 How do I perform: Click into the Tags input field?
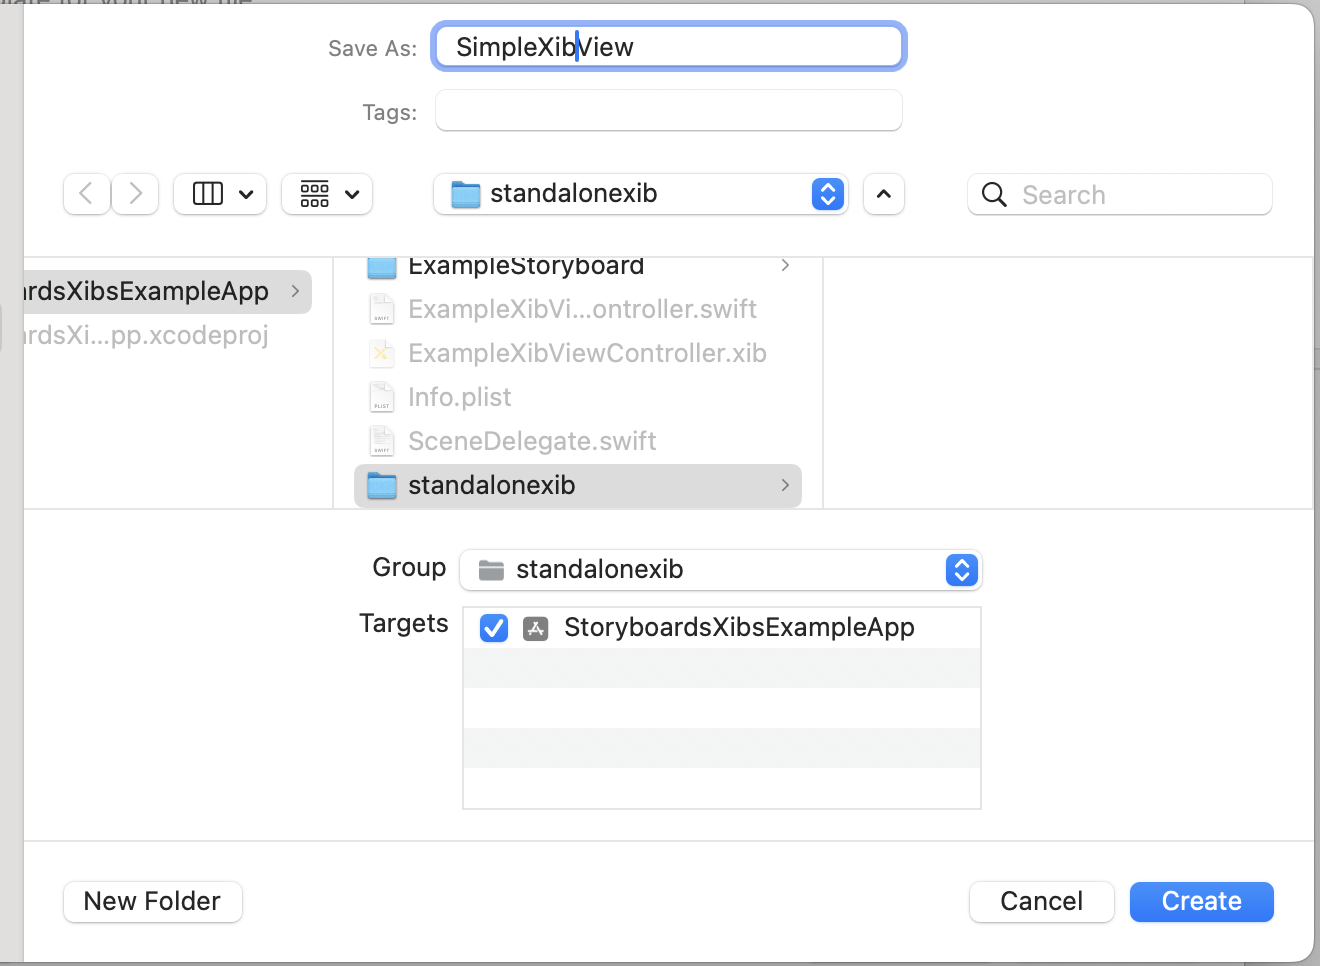tap(668, 111)
